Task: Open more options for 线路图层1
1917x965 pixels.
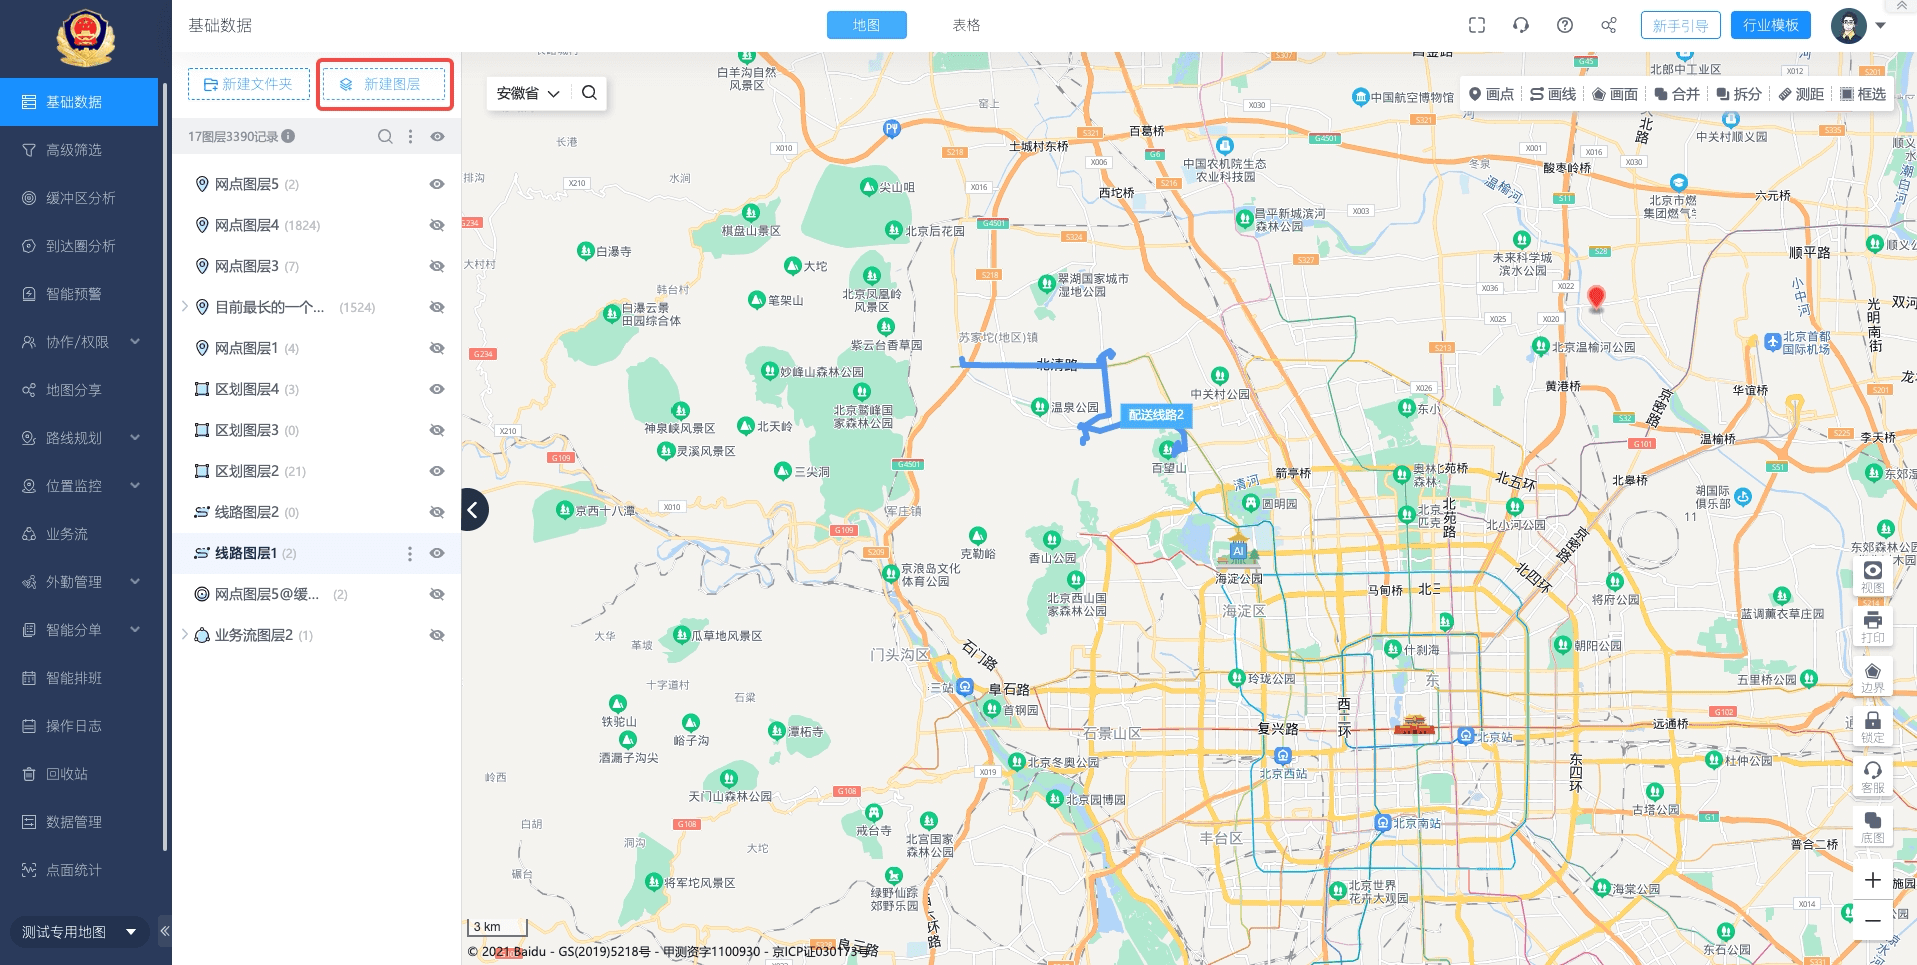Action: pos(409,553)
